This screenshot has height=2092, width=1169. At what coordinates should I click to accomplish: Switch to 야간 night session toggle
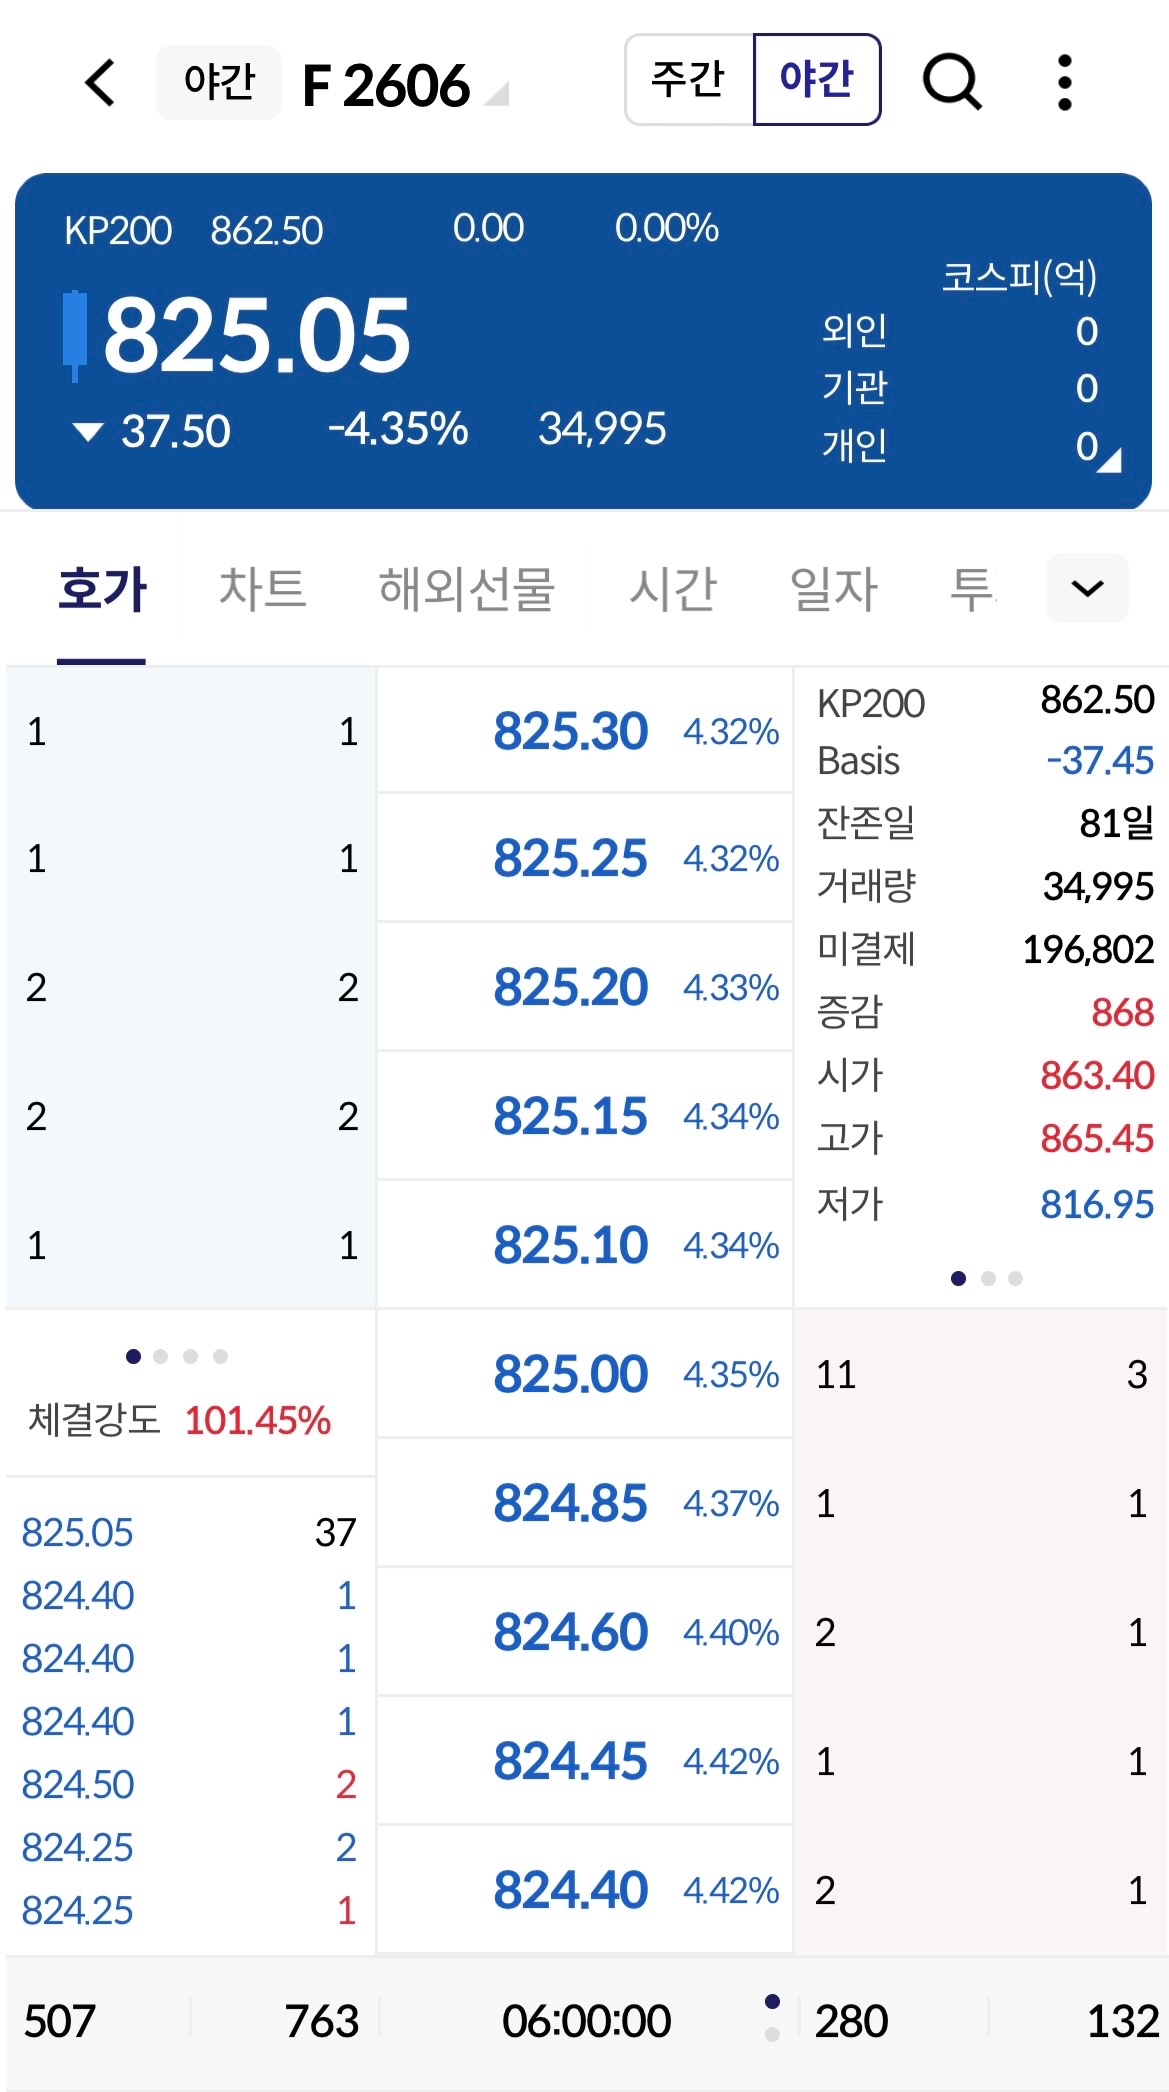(816, 80)
